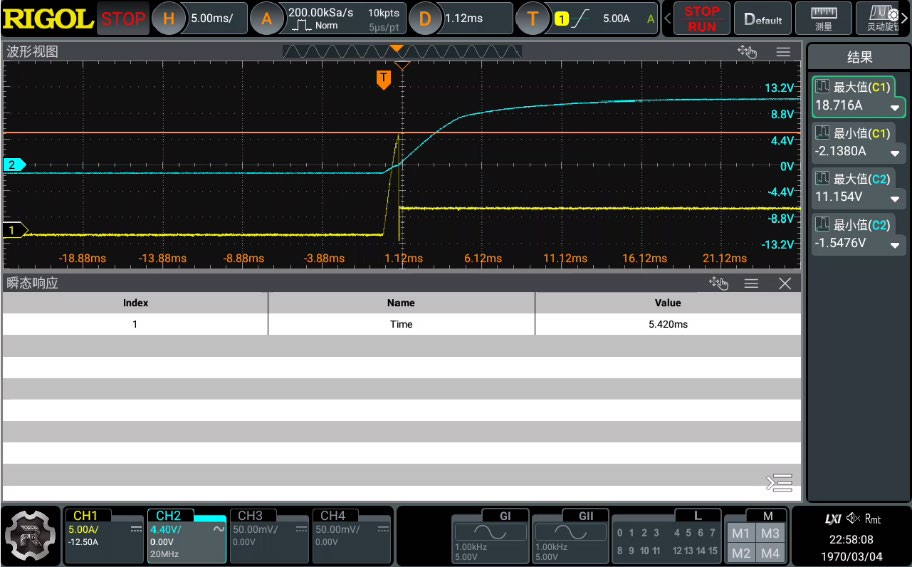Open the 瞬态响应 panel hamburger menu
The image size is (912, 567).
(x=751, y=283)
